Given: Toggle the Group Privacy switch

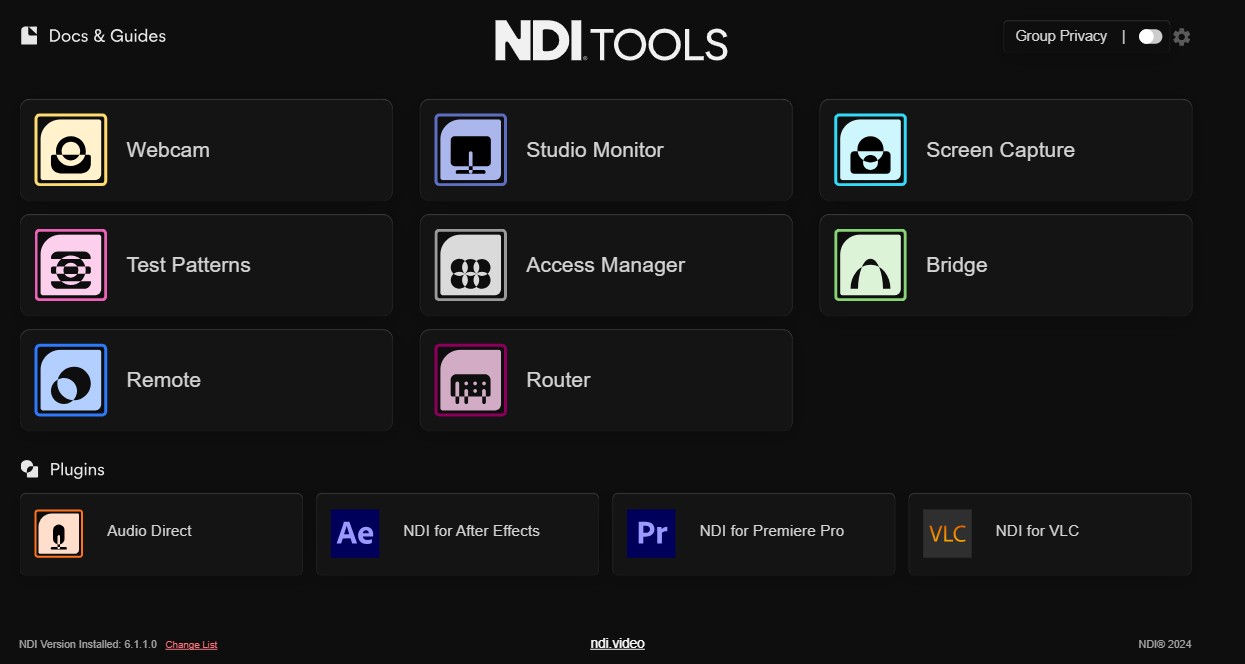Looking at the screenshot, I should pos(1149,35).
